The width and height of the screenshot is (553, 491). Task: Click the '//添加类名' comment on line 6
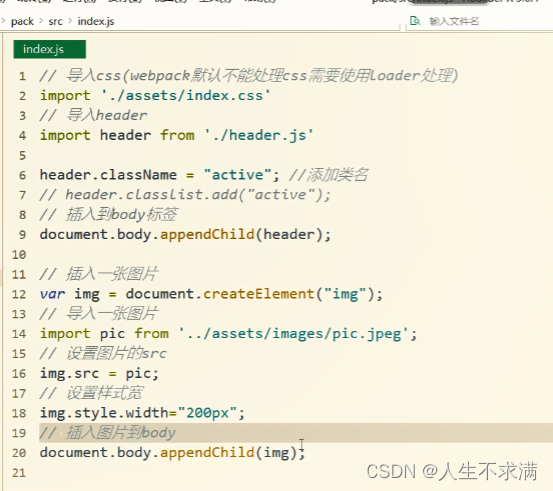click(x=328, y=175)
